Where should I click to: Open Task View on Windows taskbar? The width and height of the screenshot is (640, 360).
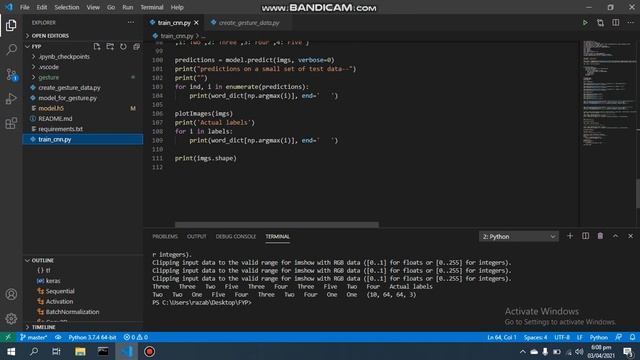56,351
